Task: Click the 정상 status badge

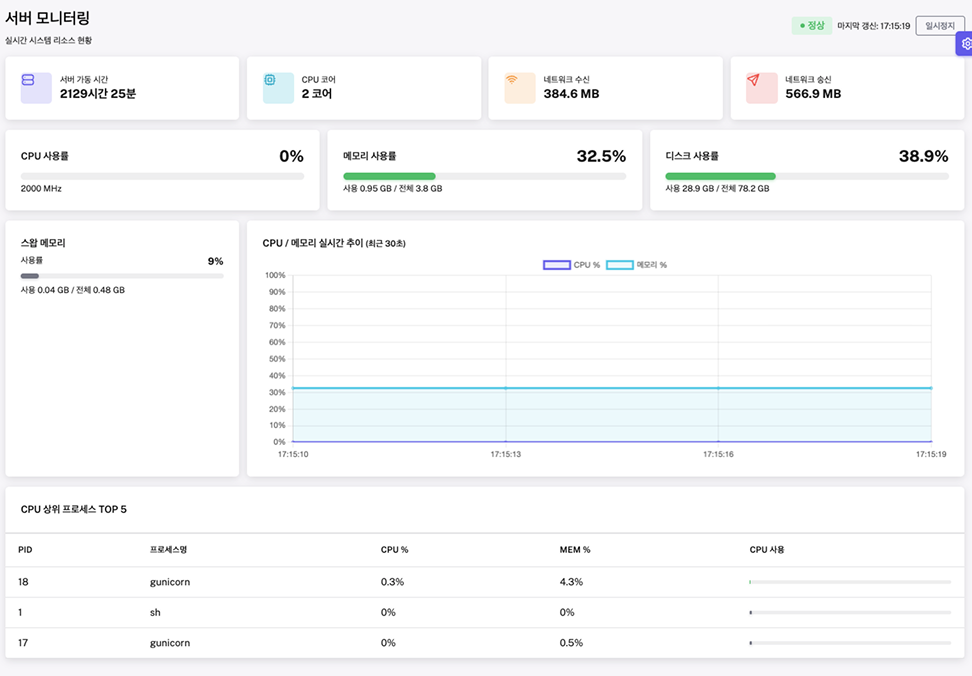Action: pos(811,25)
